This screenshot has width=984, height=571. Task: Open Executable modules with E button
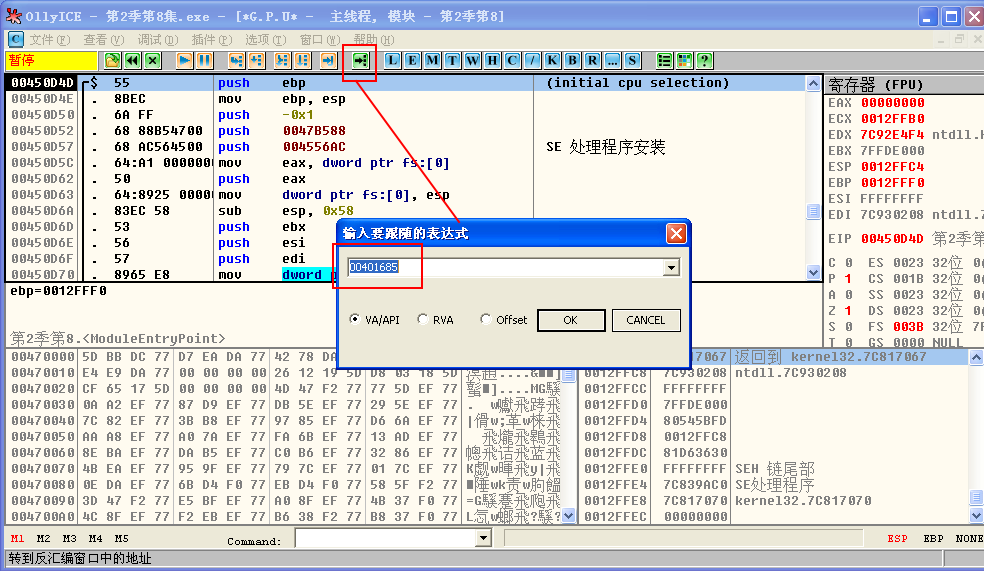412,61
